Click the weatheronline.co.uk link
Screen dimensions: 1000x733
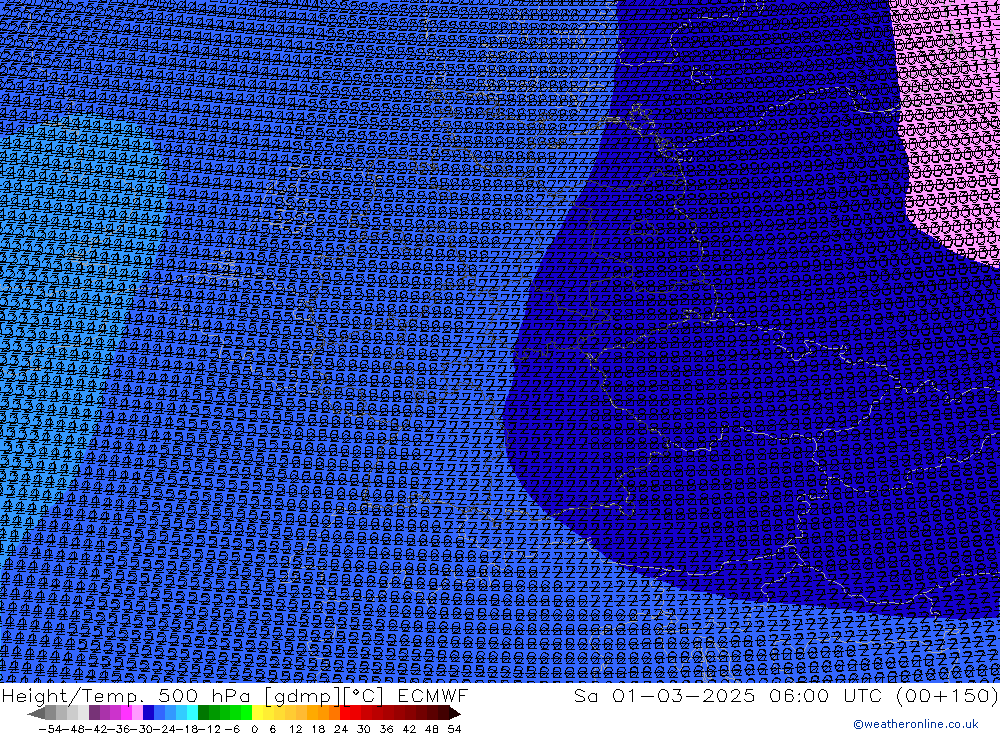(x=922, y=724)
